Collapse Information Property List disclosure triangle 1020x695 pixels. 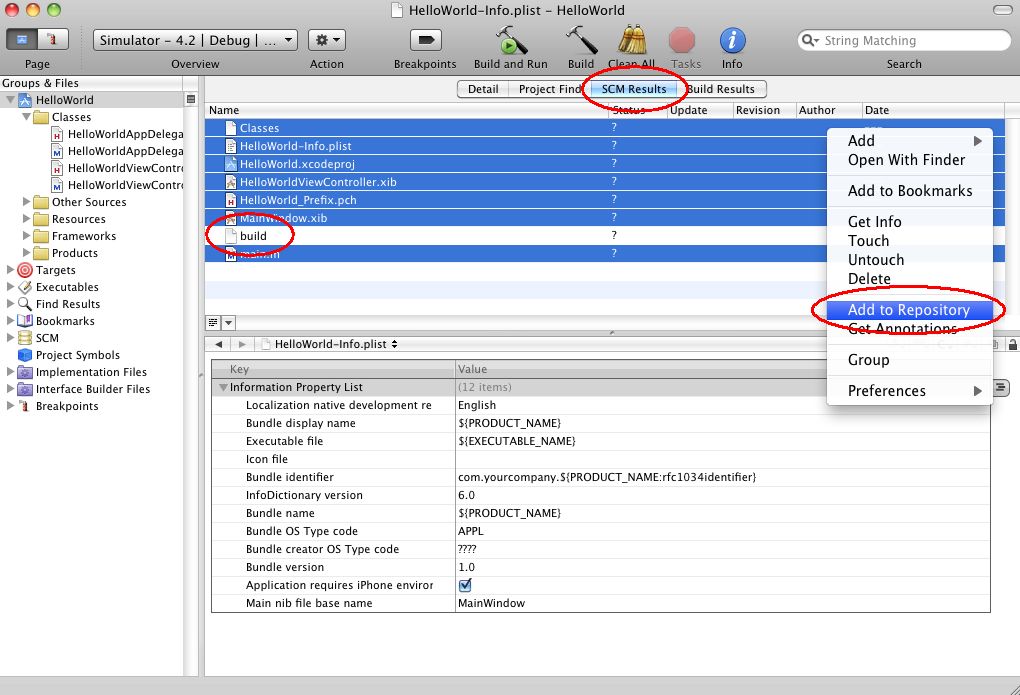pos(223,387)
